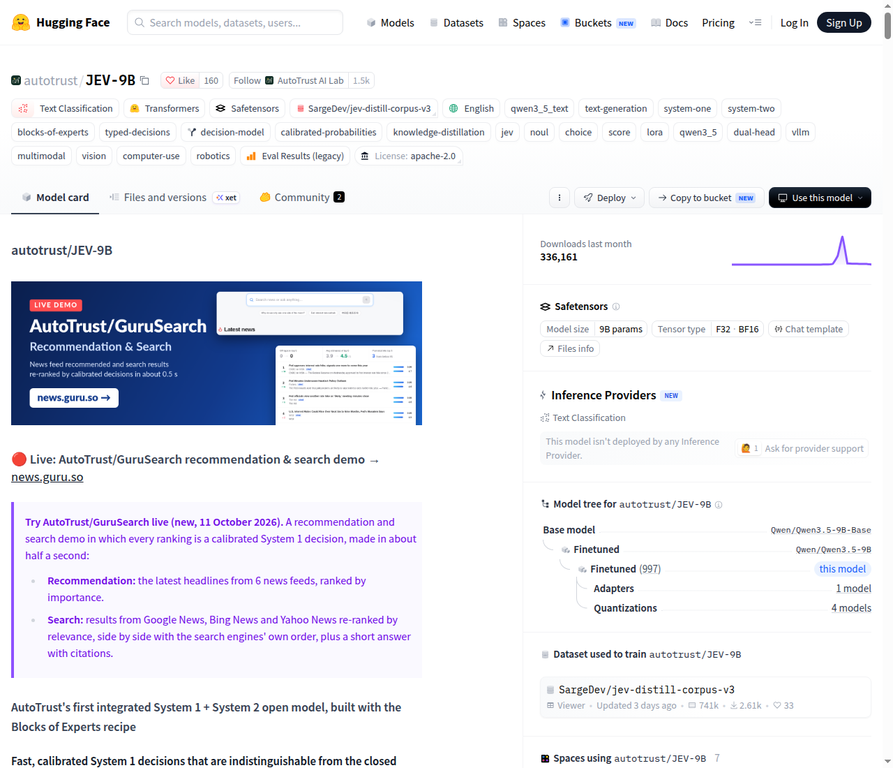
Task: Click the Log In link
Action: tap(794, 23)
